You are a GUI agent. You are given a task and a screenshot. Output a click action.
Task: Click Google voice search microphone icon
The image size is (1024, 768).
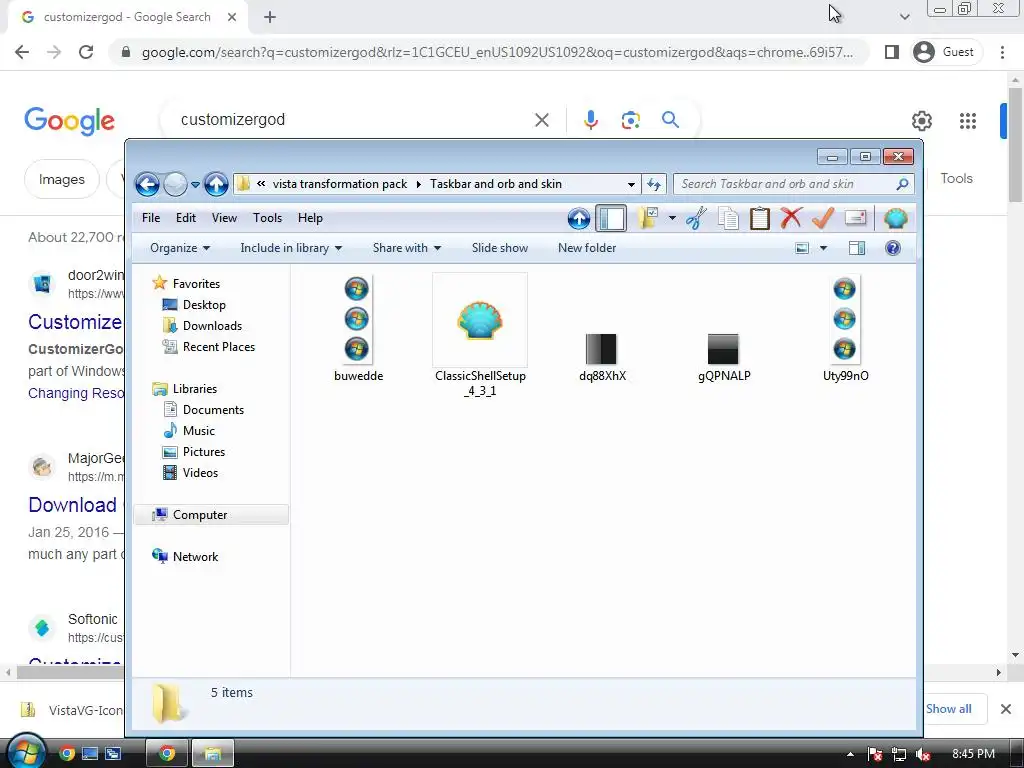tap(590, 120)
